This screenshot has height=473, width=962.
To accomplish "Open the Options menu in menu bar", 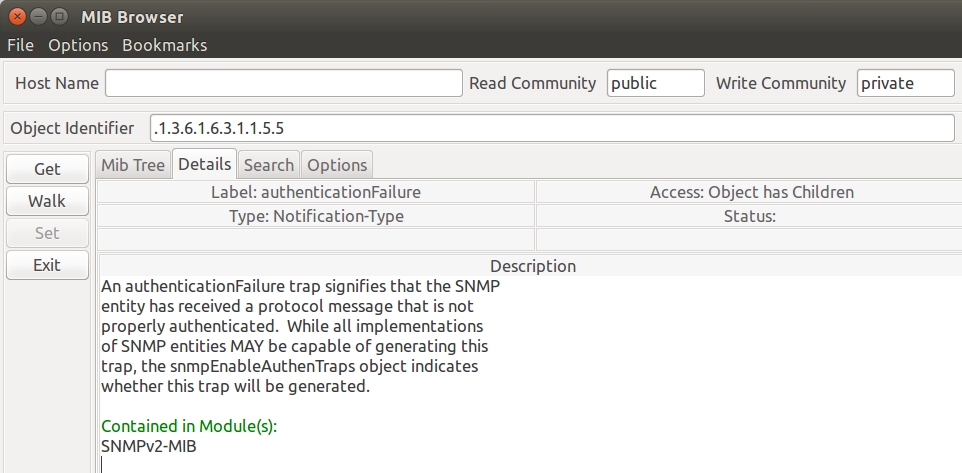I will pyautogui.click(x=78, y=45).
